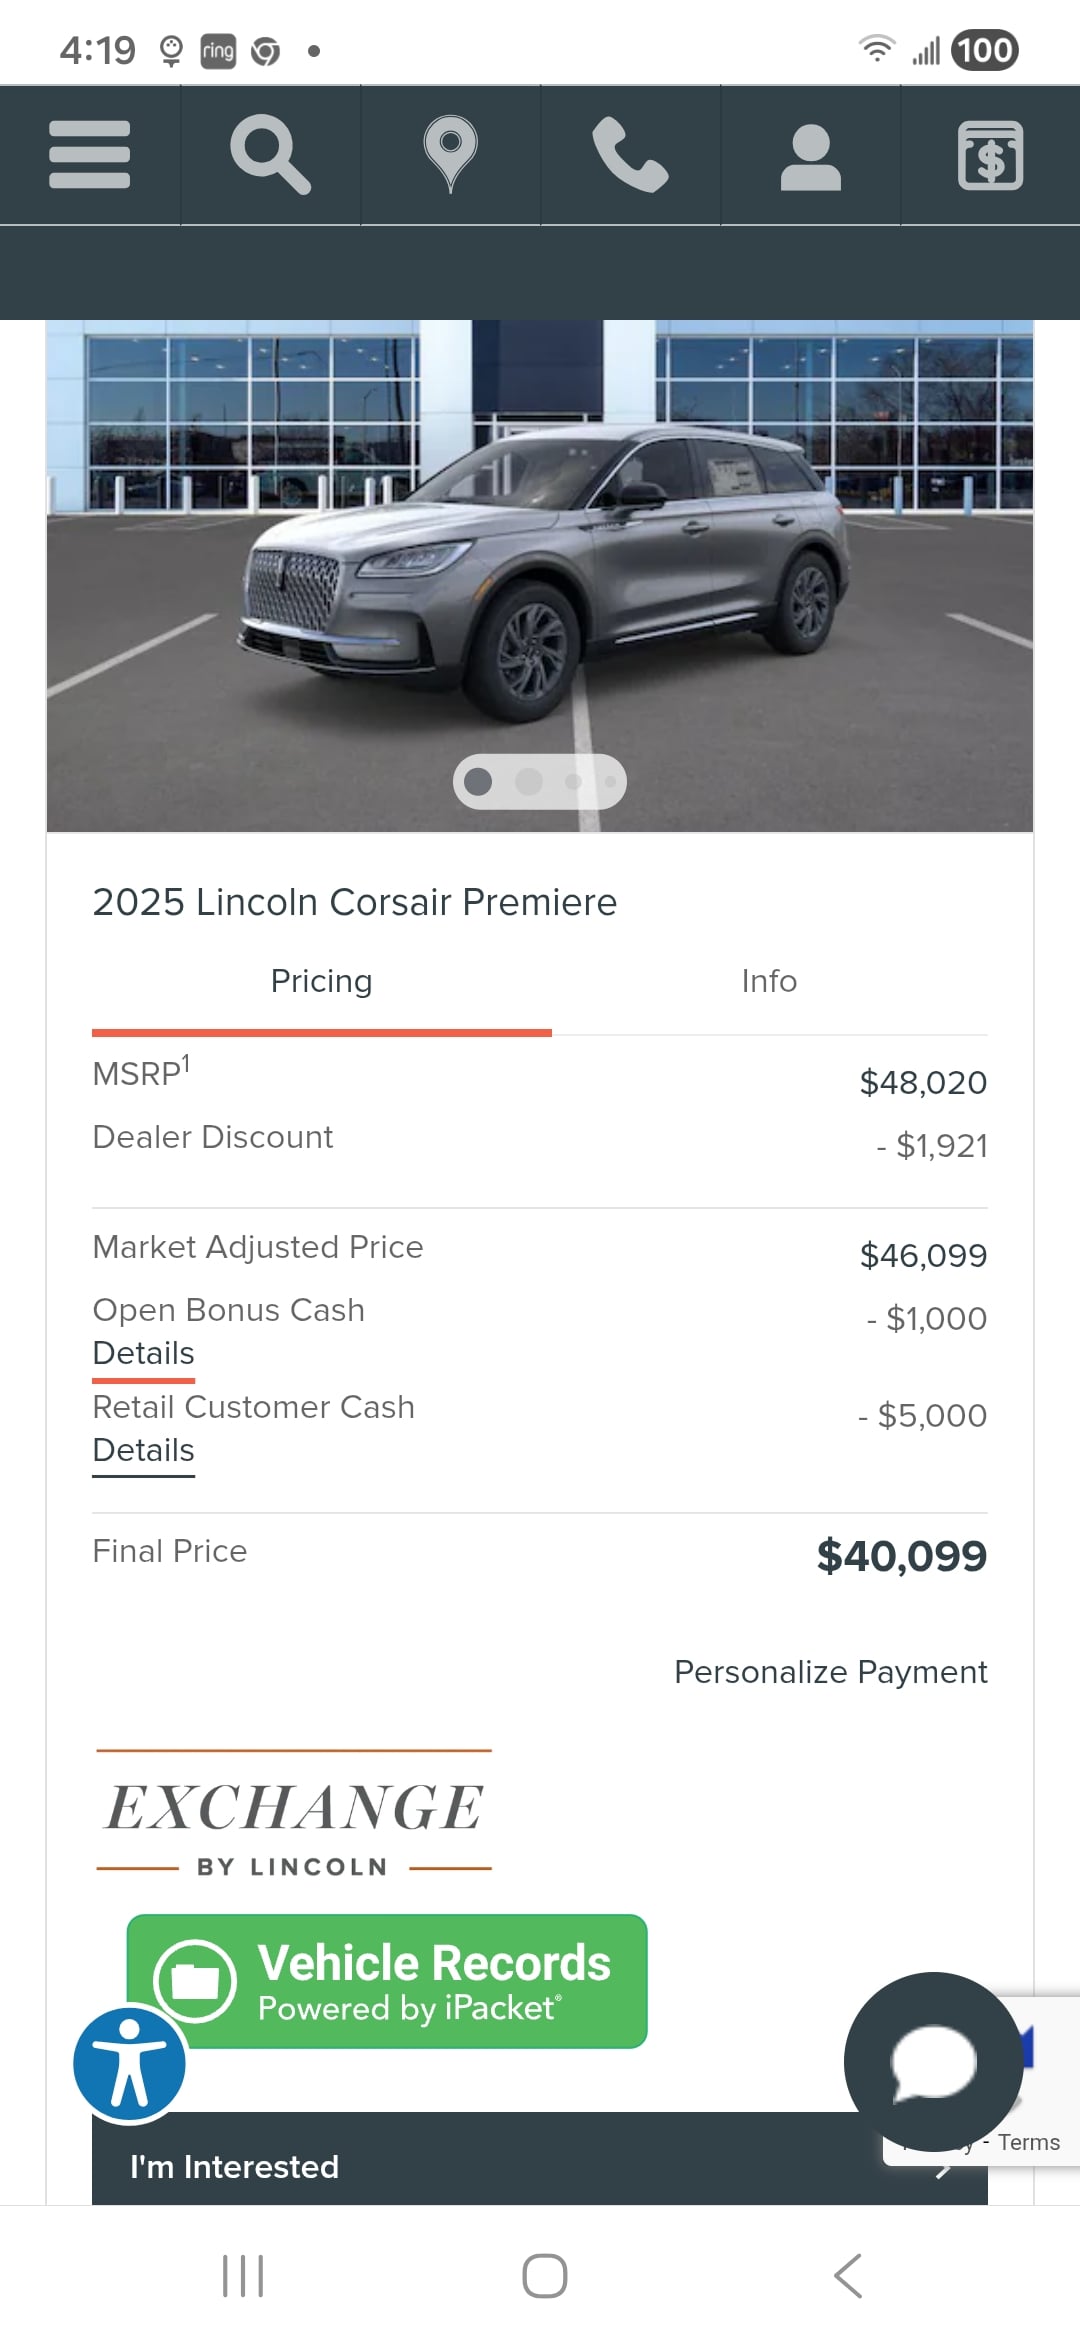Tap the search magnifier icon
The height and width of the screenshot is (2340, 1080).
pyautogui.click(x=270, y=155)
